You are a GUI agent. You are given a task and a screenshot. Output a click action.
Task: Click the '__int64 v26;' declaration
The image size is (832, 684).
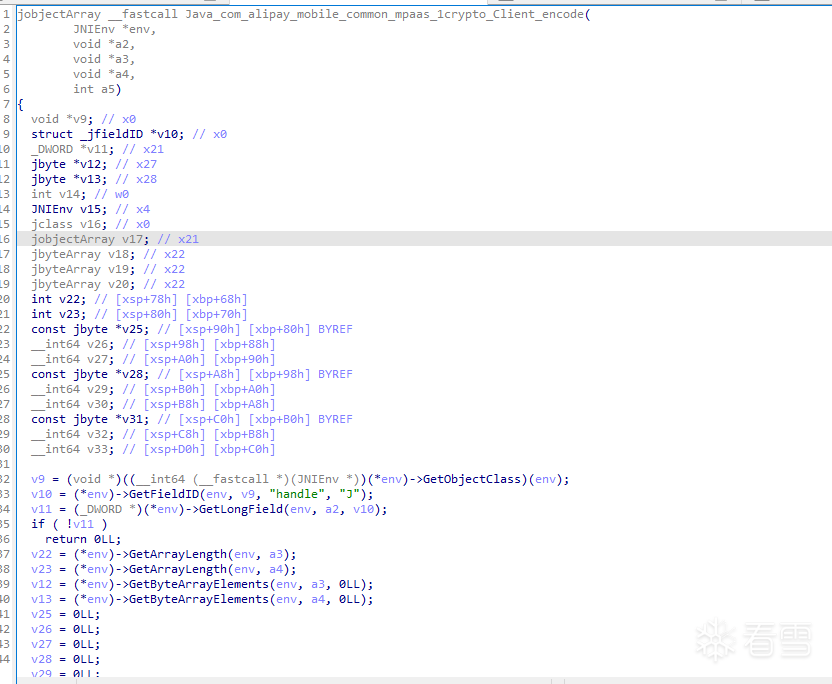[73, 344]
